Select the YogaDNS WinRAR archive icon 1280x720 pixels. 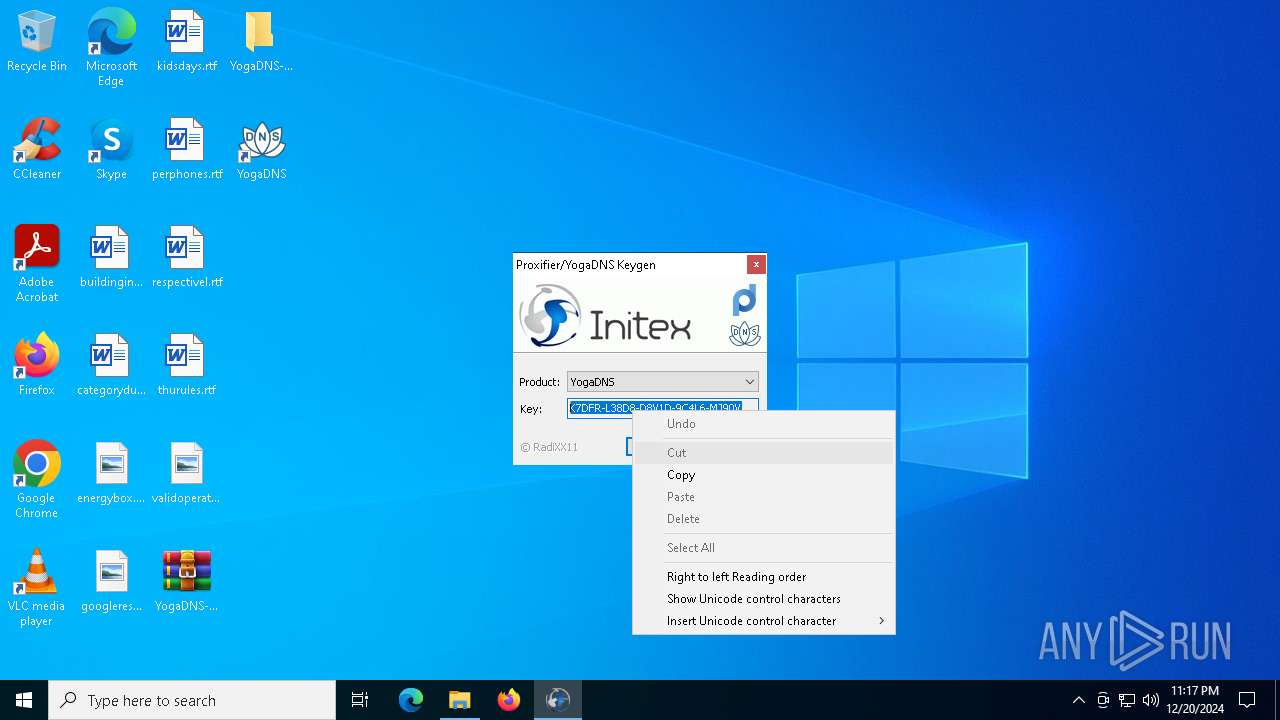pyautogui.click(x=186, y=582)
